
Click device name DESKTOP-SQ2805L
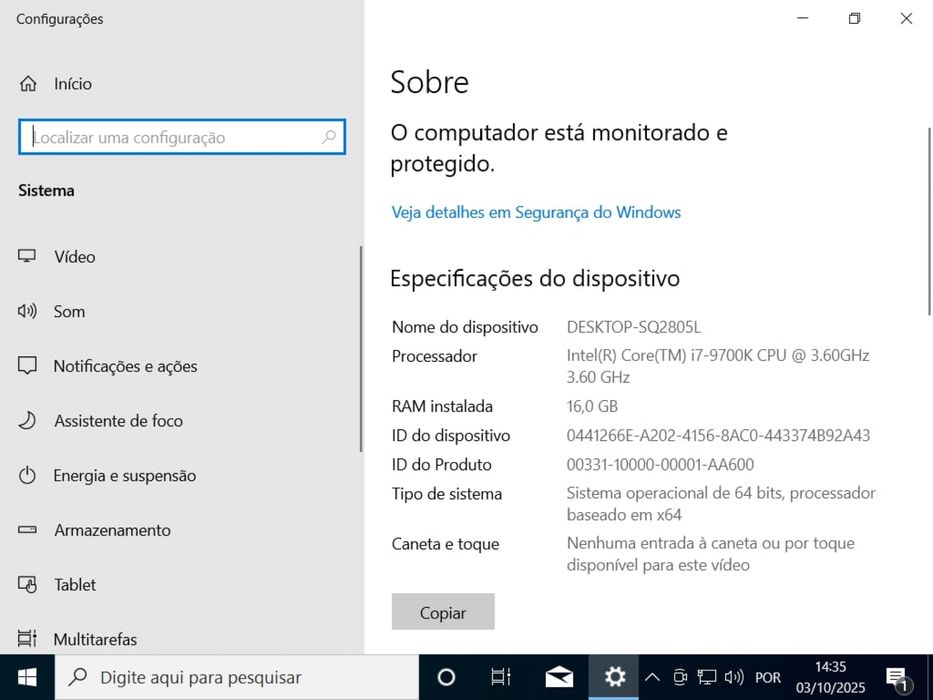point(634,327)
